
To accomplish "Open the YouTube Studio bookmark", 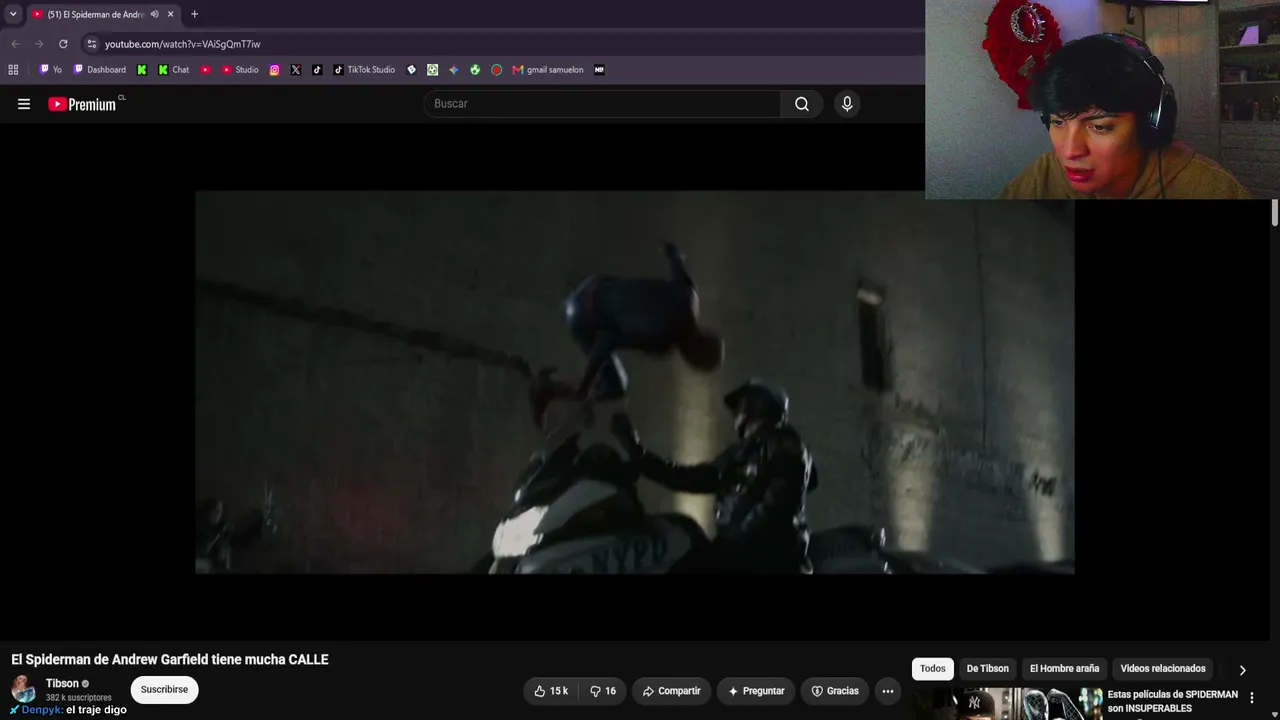I will [x=240, y=70].
